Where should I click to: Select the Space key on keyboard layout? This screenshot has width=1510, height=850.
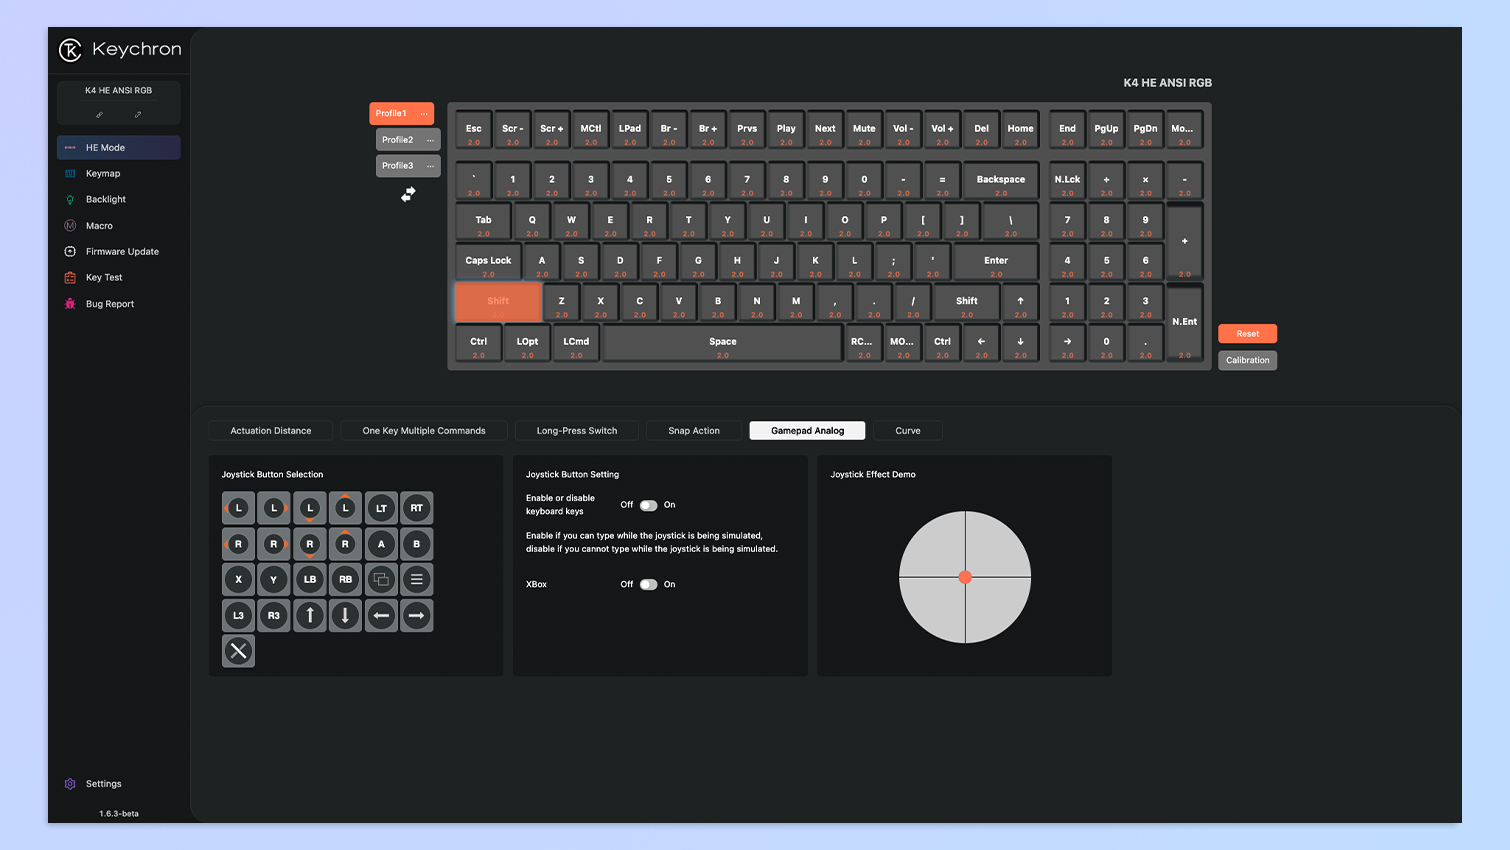(x=722, y=343)
